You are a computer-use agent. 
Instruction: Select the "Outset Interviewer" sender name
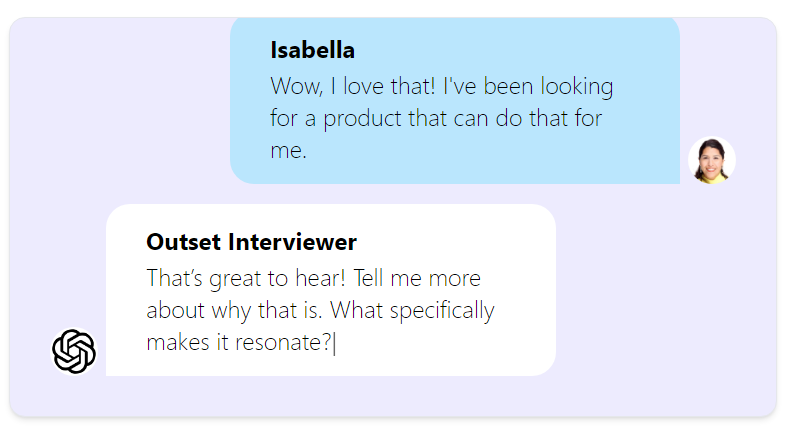tap(251, 242)
